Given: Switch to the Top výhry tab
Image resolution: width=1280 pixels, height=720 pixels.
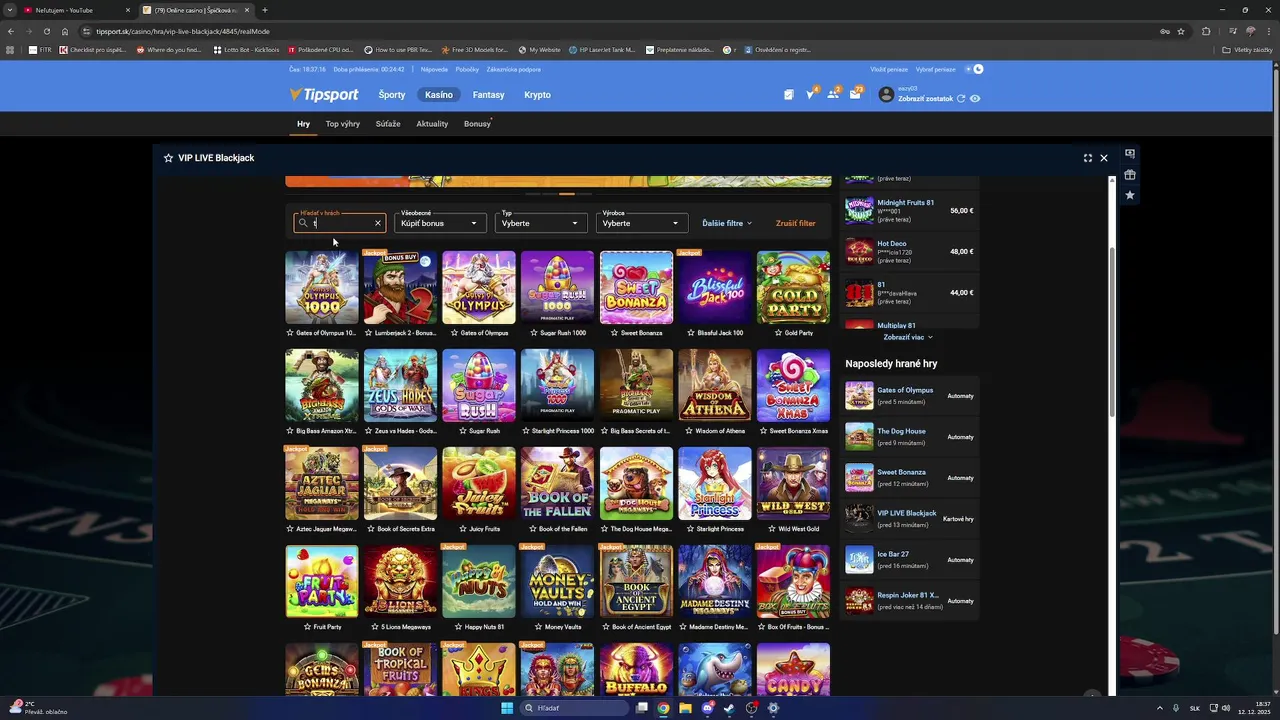Looking at the screenshot, I should pos(343,124).
